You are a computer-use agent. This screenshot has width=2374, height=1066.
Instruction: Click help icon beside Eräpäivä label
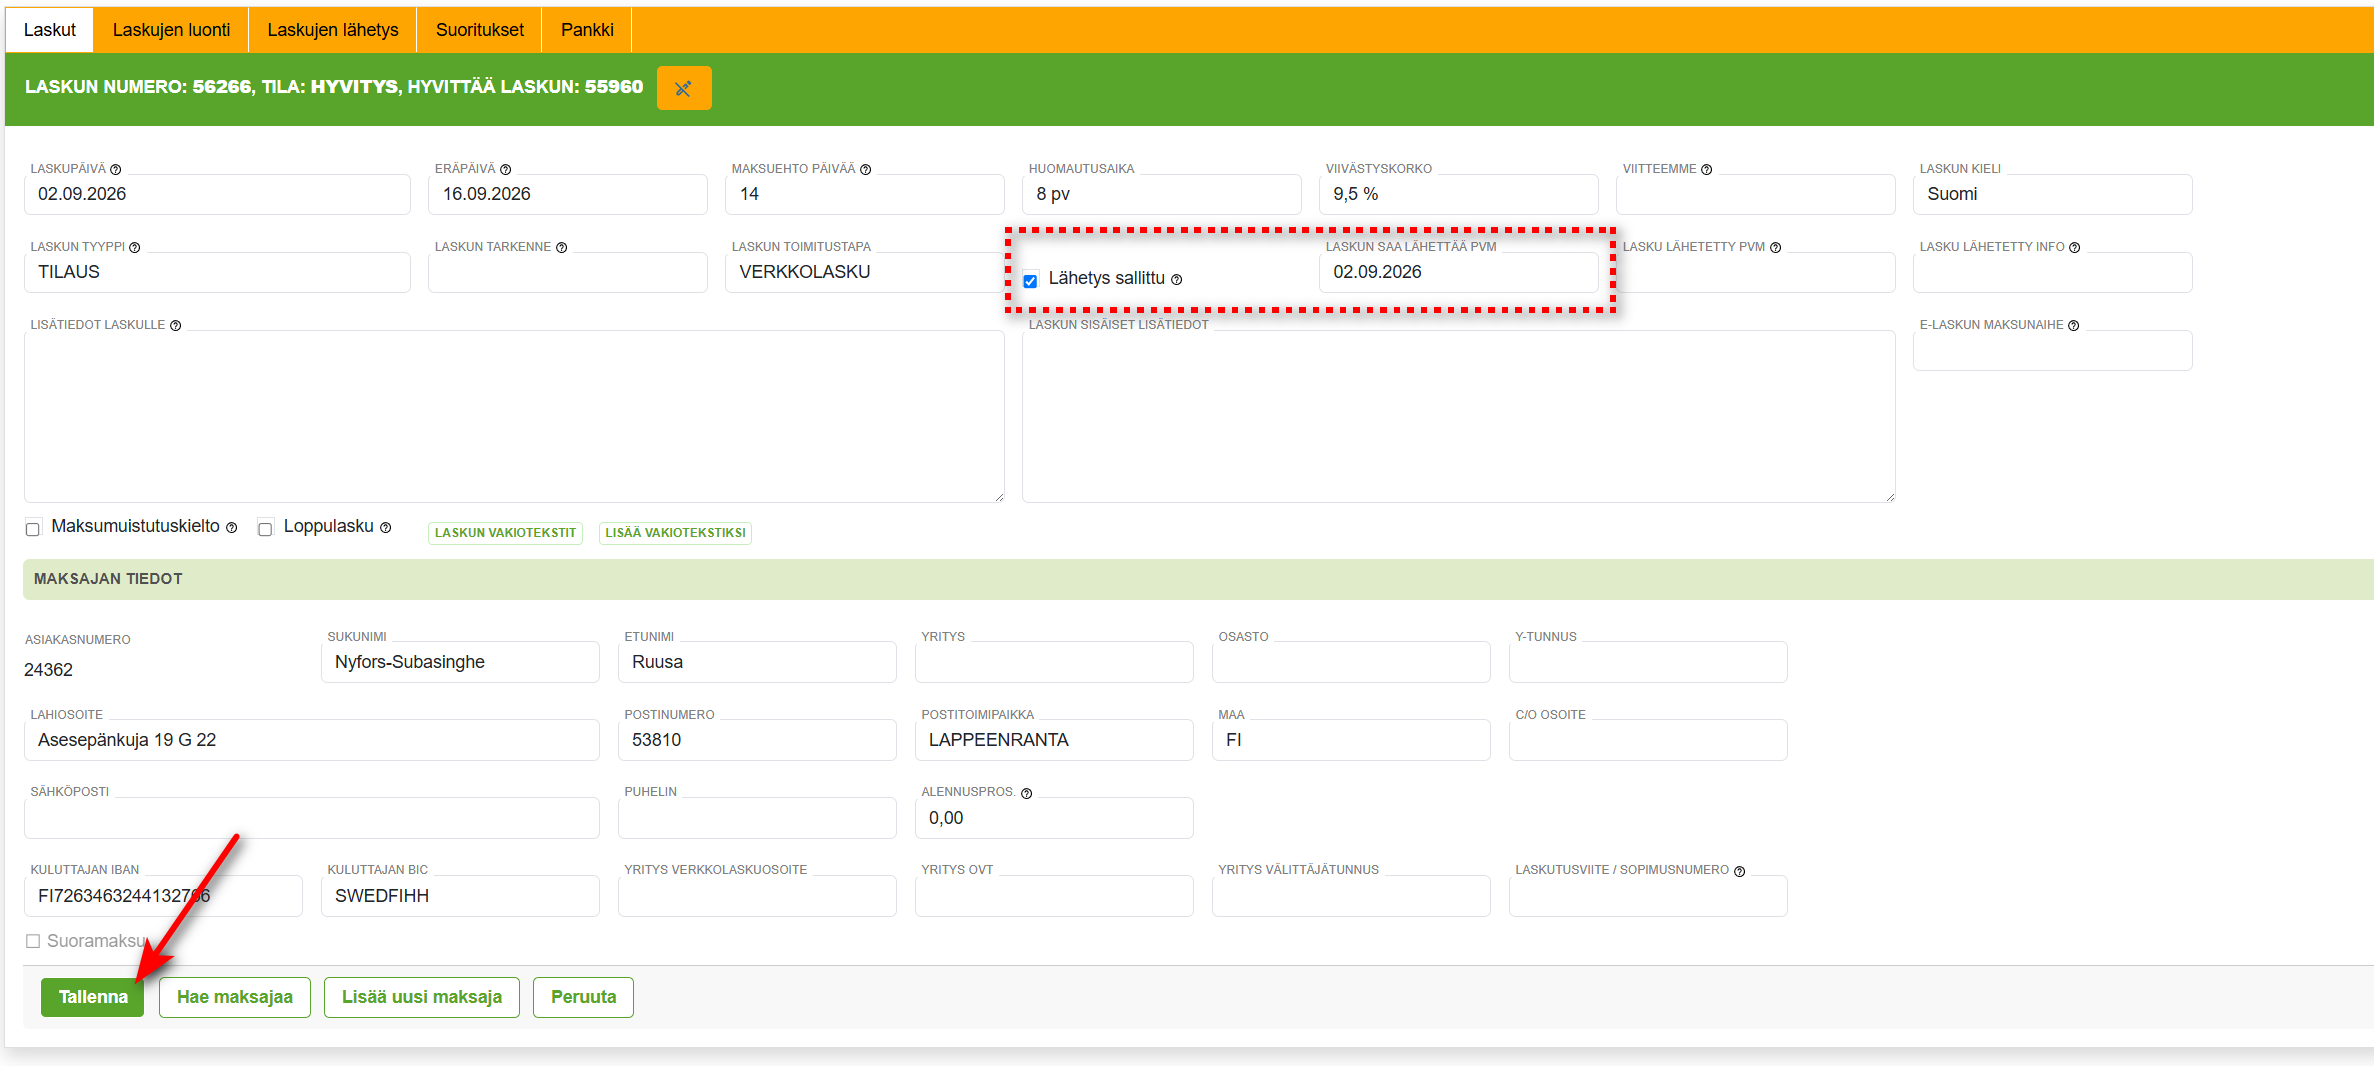tap(506, 170)
